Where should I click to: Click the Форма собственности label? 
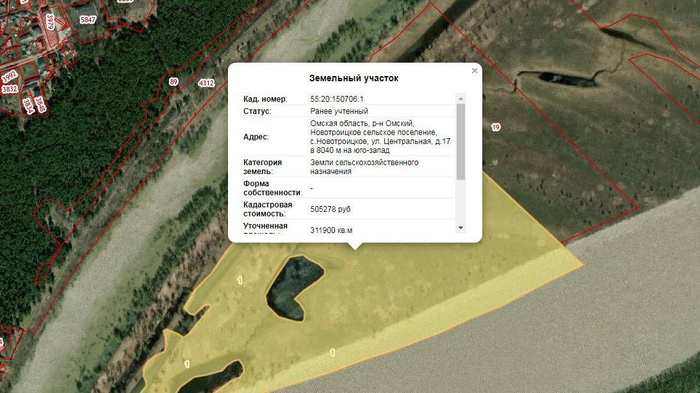(x=272, y=188)
